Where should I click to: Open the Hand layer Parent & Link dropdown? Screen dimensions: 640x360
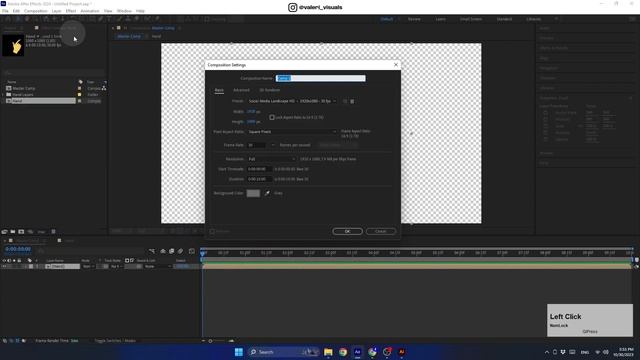coord(158,267)
